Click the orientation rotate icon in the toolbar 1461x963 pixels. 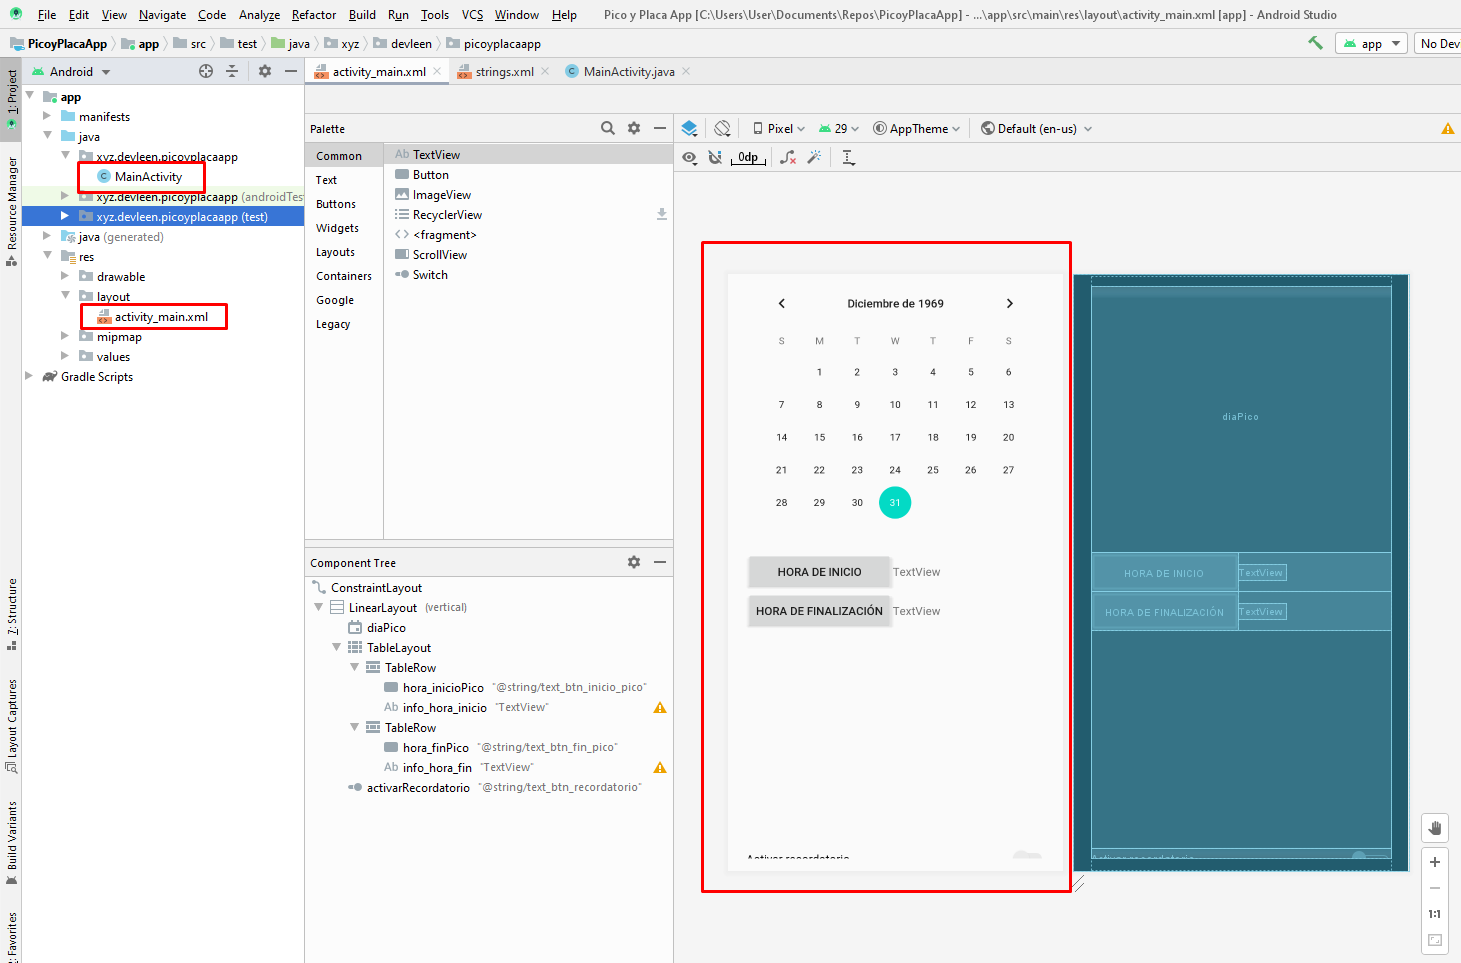click(722, 128)
